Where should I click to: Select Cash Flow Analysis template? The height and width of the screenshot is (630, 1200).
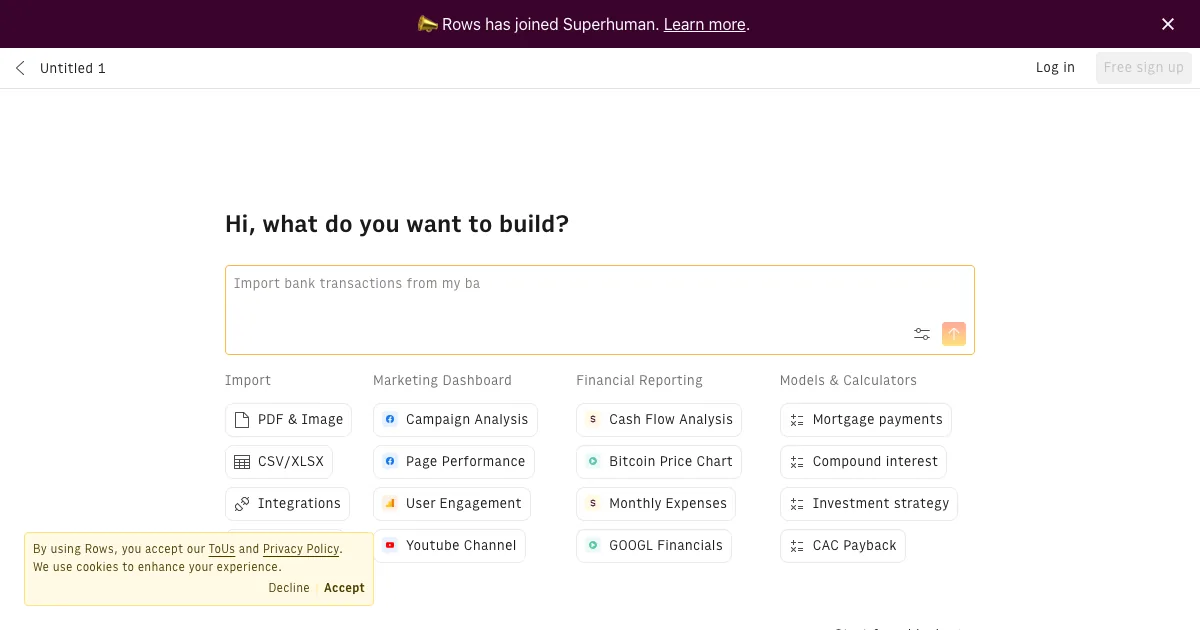pos(659,420)
